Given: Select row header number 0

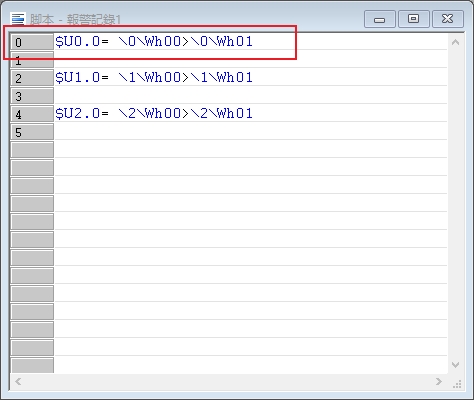Looking at the screenshot, I should (32, 42).
